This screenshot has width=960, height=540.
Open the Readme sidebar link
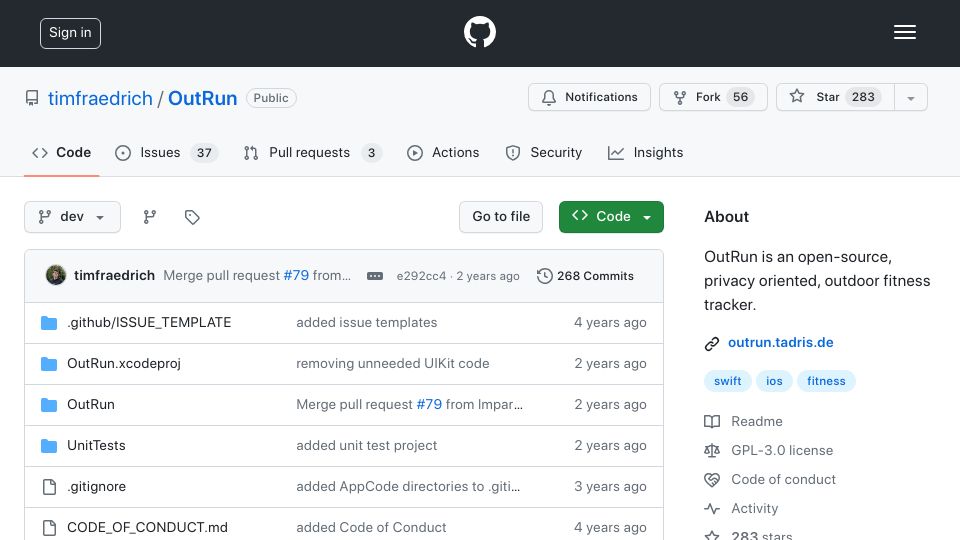coord(757,421)
